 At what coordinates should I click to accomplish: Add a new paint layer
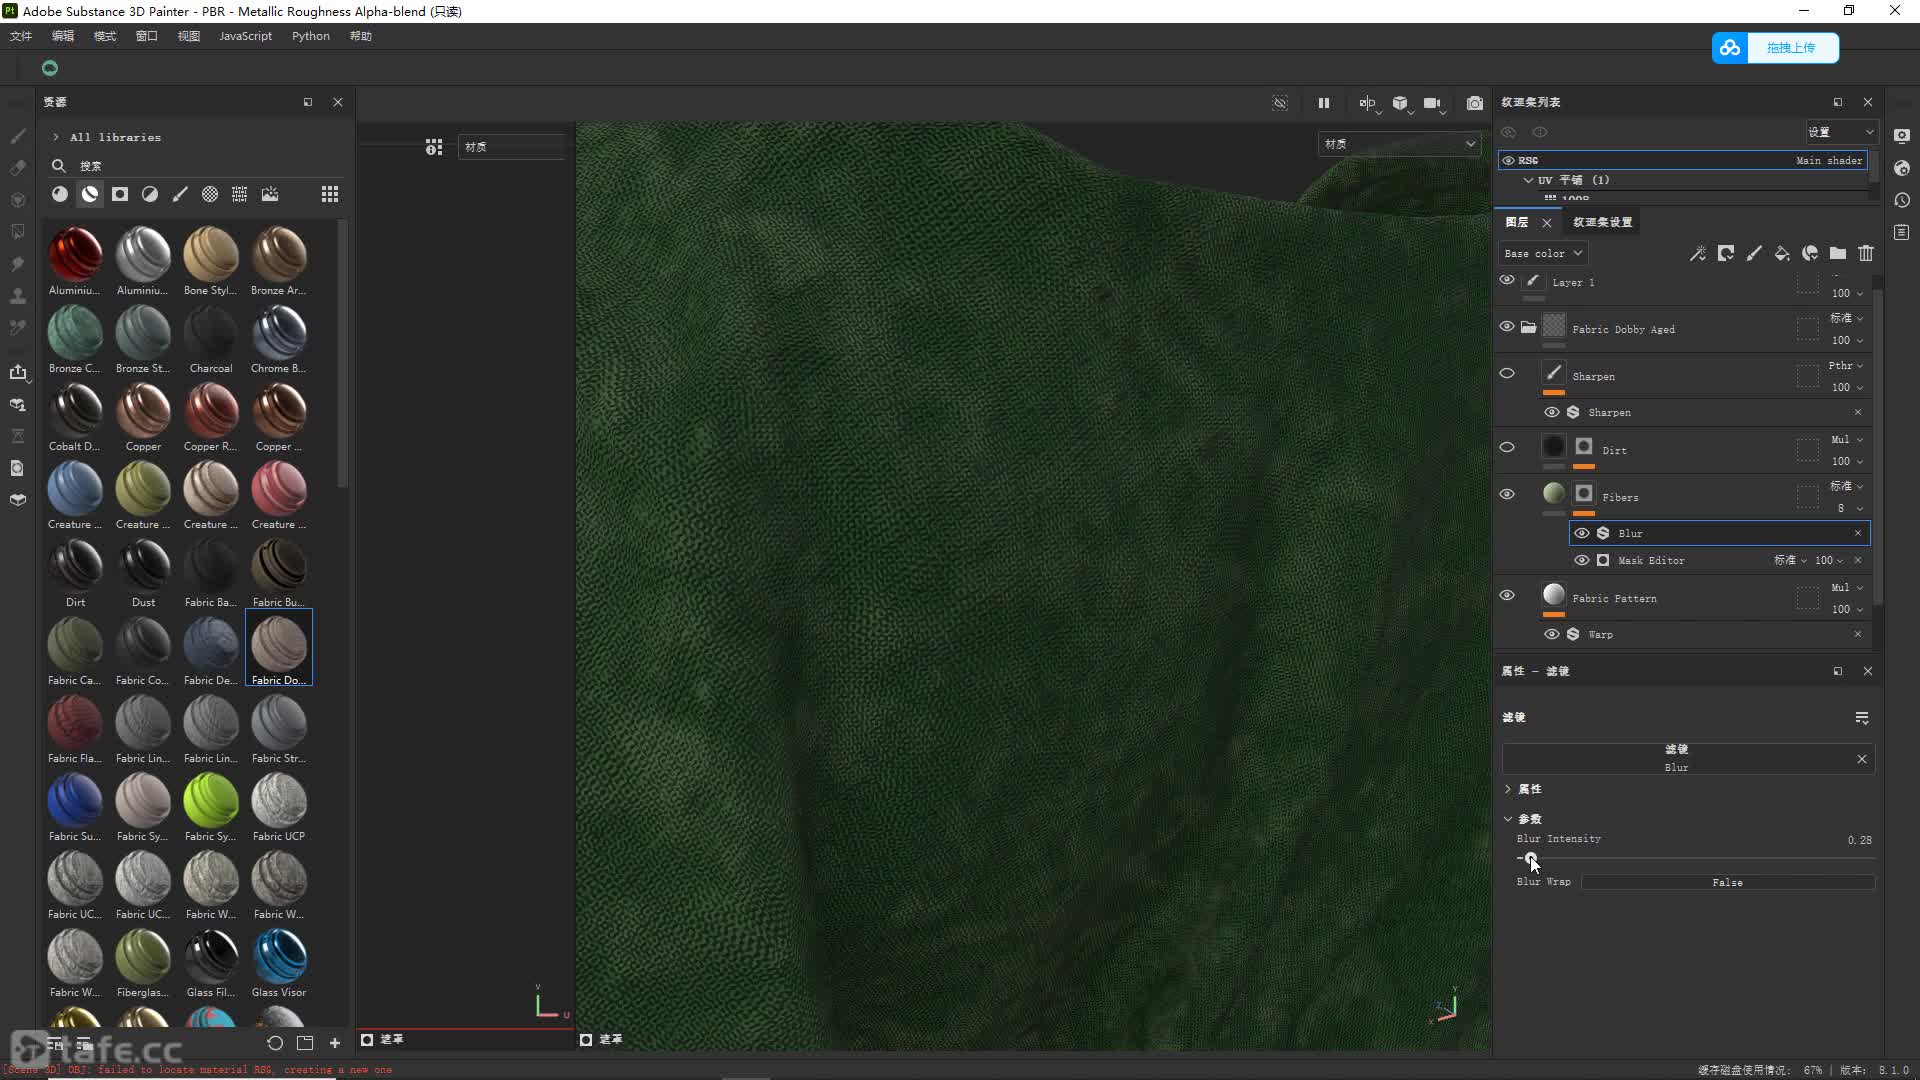(x=1754, y=253)
